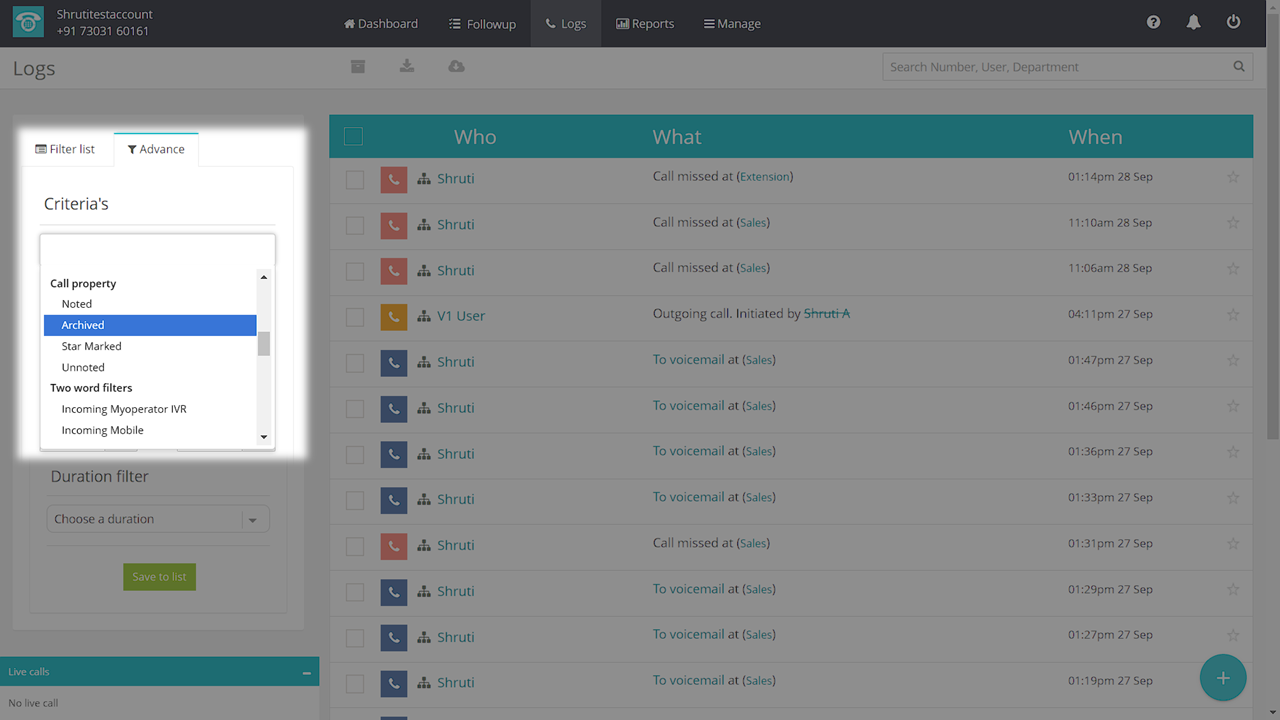
Task: Collapse the Live calls panel
Action: 306,673
